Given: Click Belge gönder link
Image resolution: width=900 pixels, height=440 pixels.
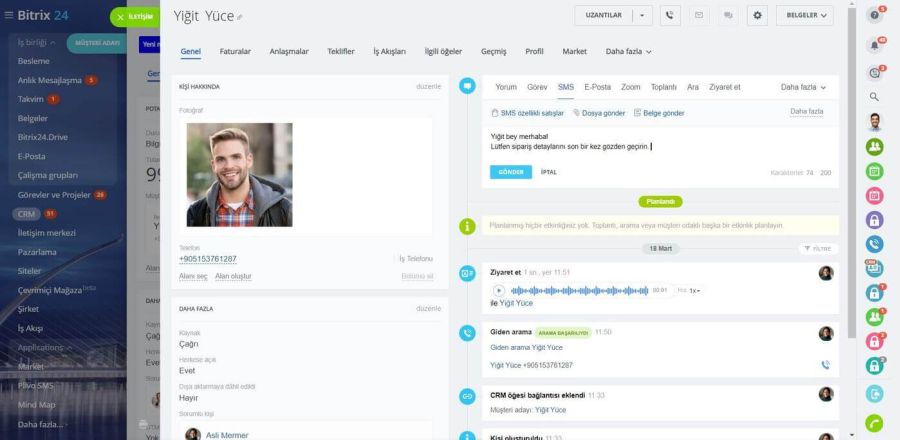Looking at the screenshot, I should (659, 113).
